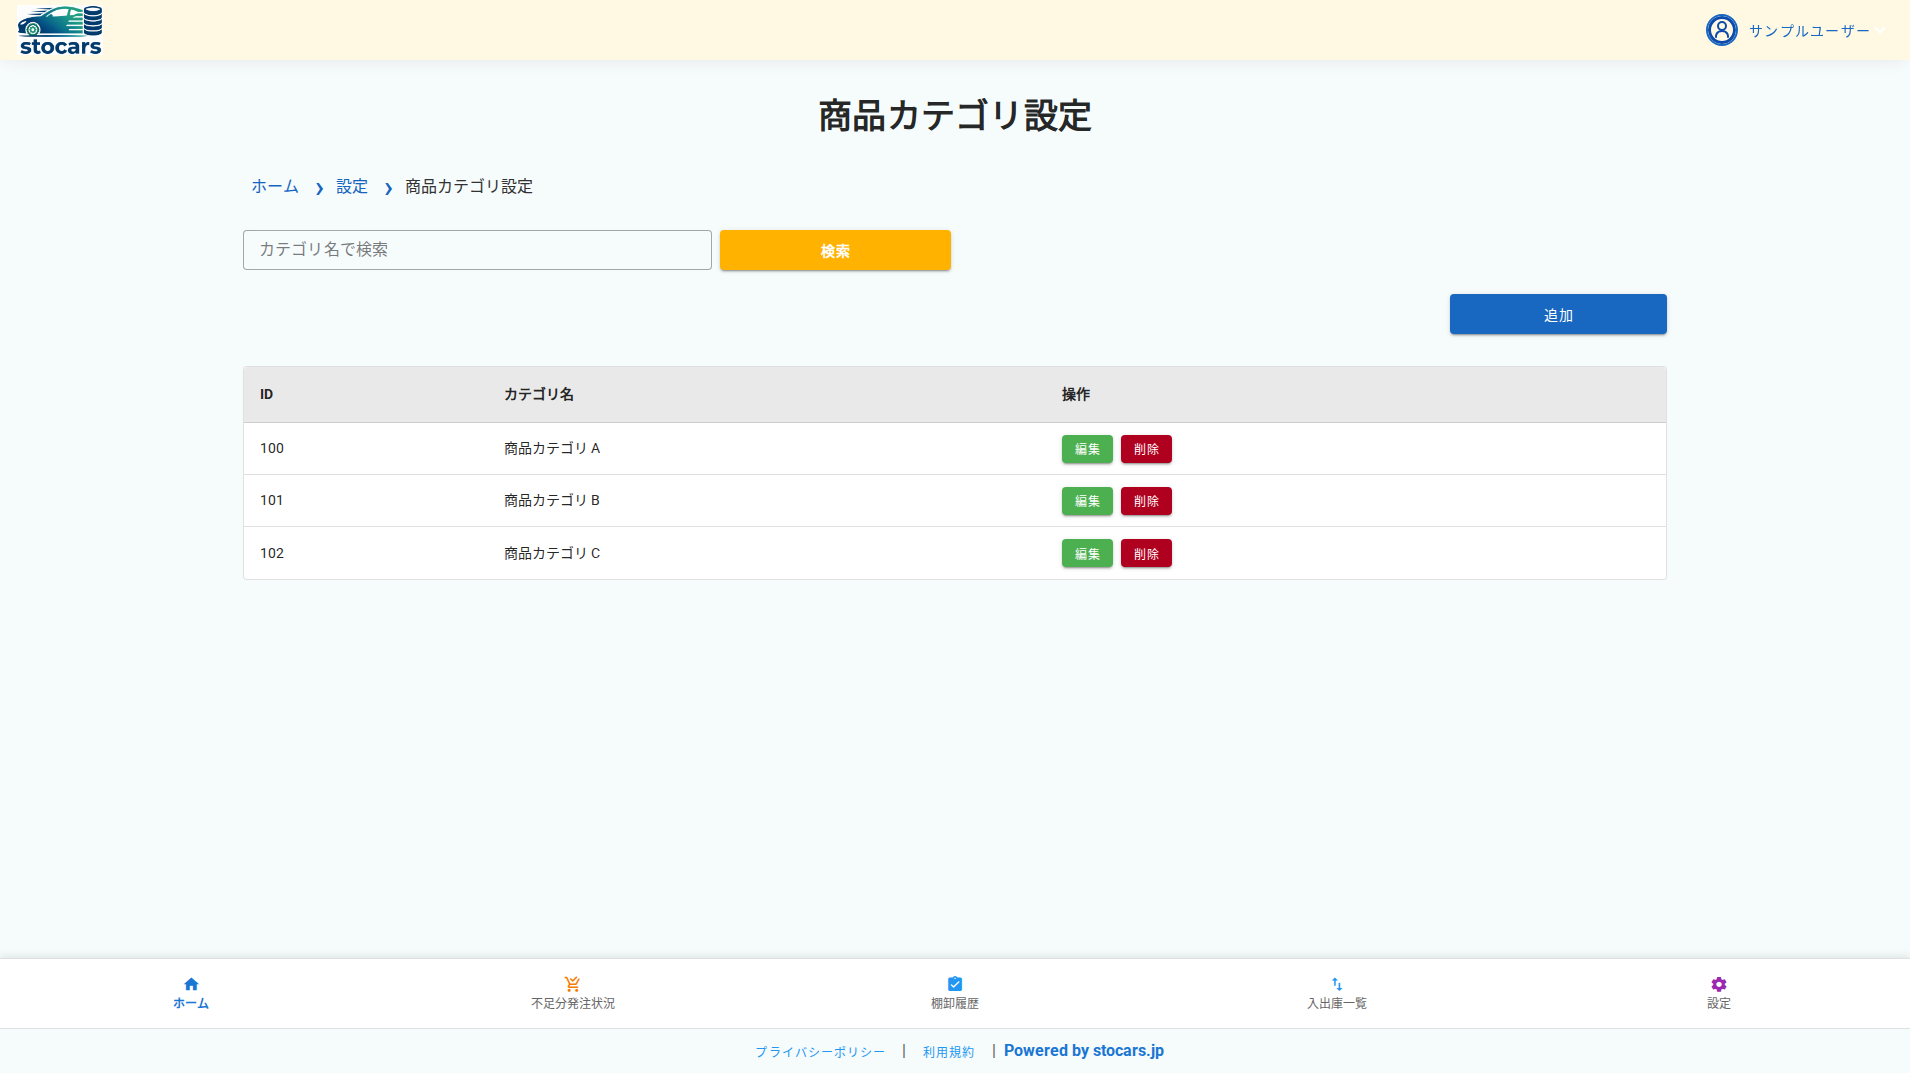Open the 設定 label in bottom navigation

click(1719, 1003)
